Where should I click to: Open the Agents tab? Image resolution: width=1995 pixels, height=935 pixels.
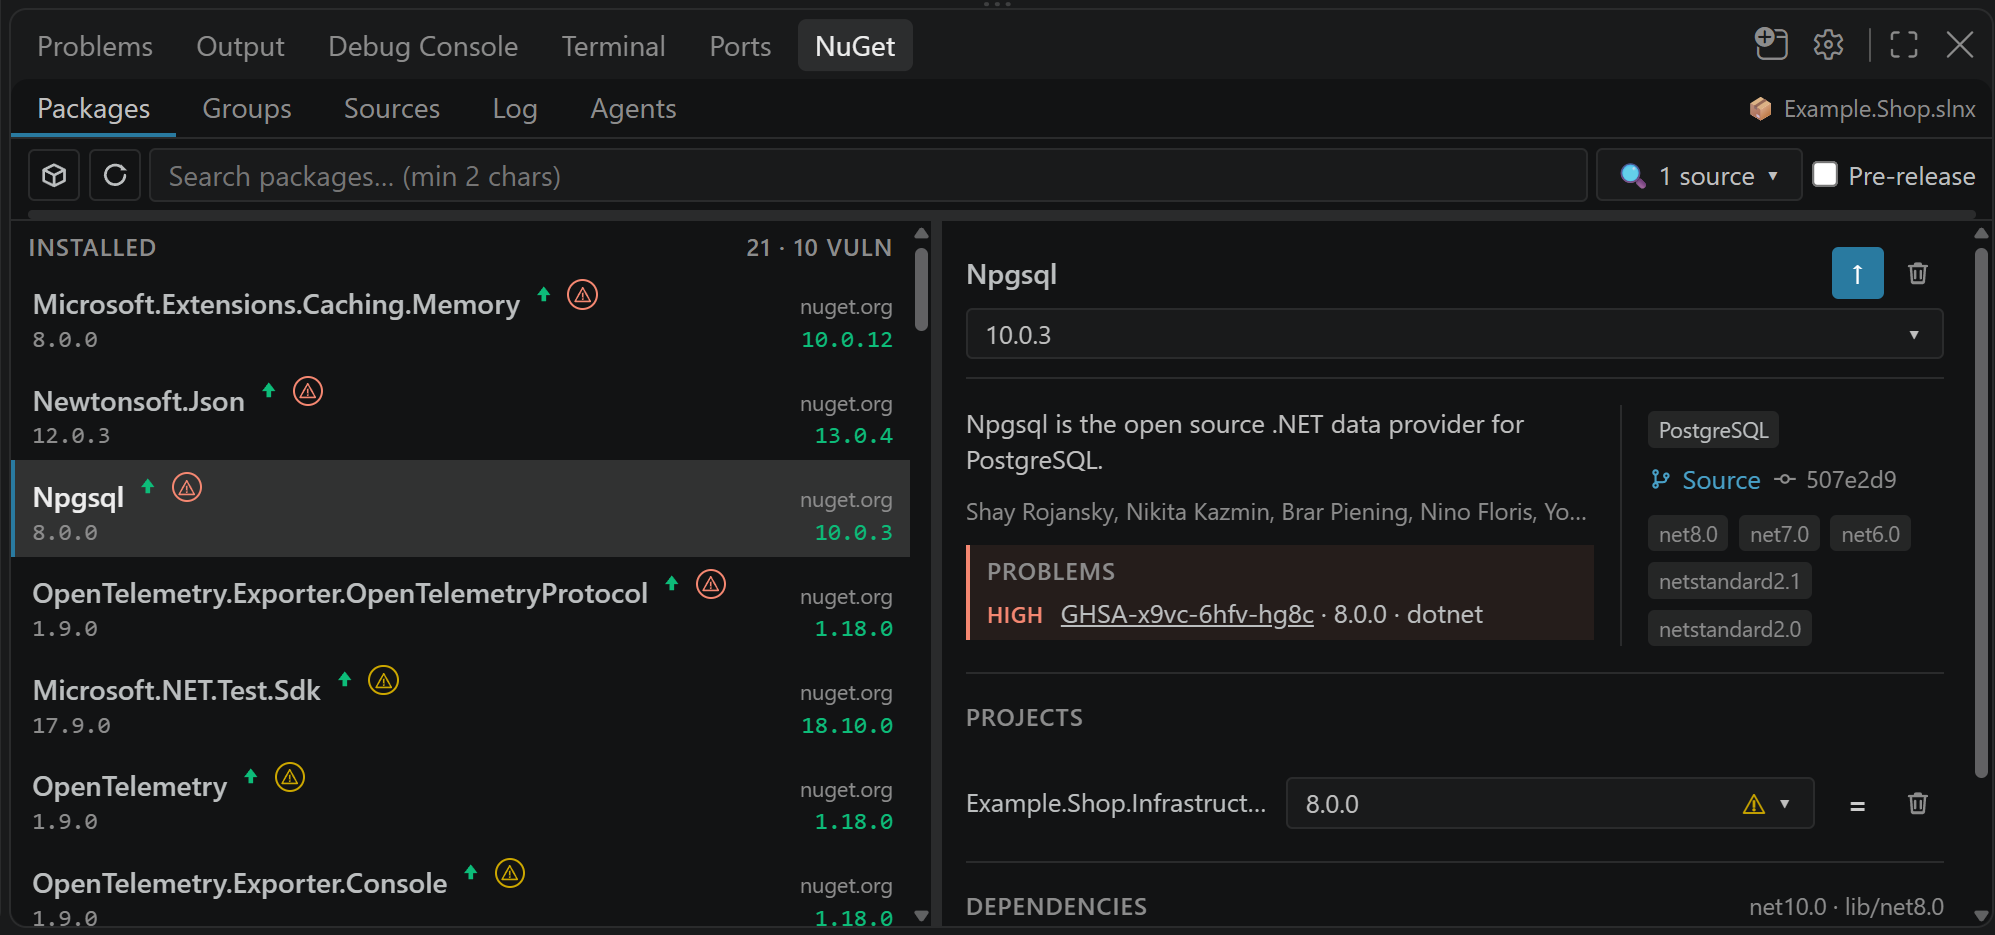coord(633,108)
